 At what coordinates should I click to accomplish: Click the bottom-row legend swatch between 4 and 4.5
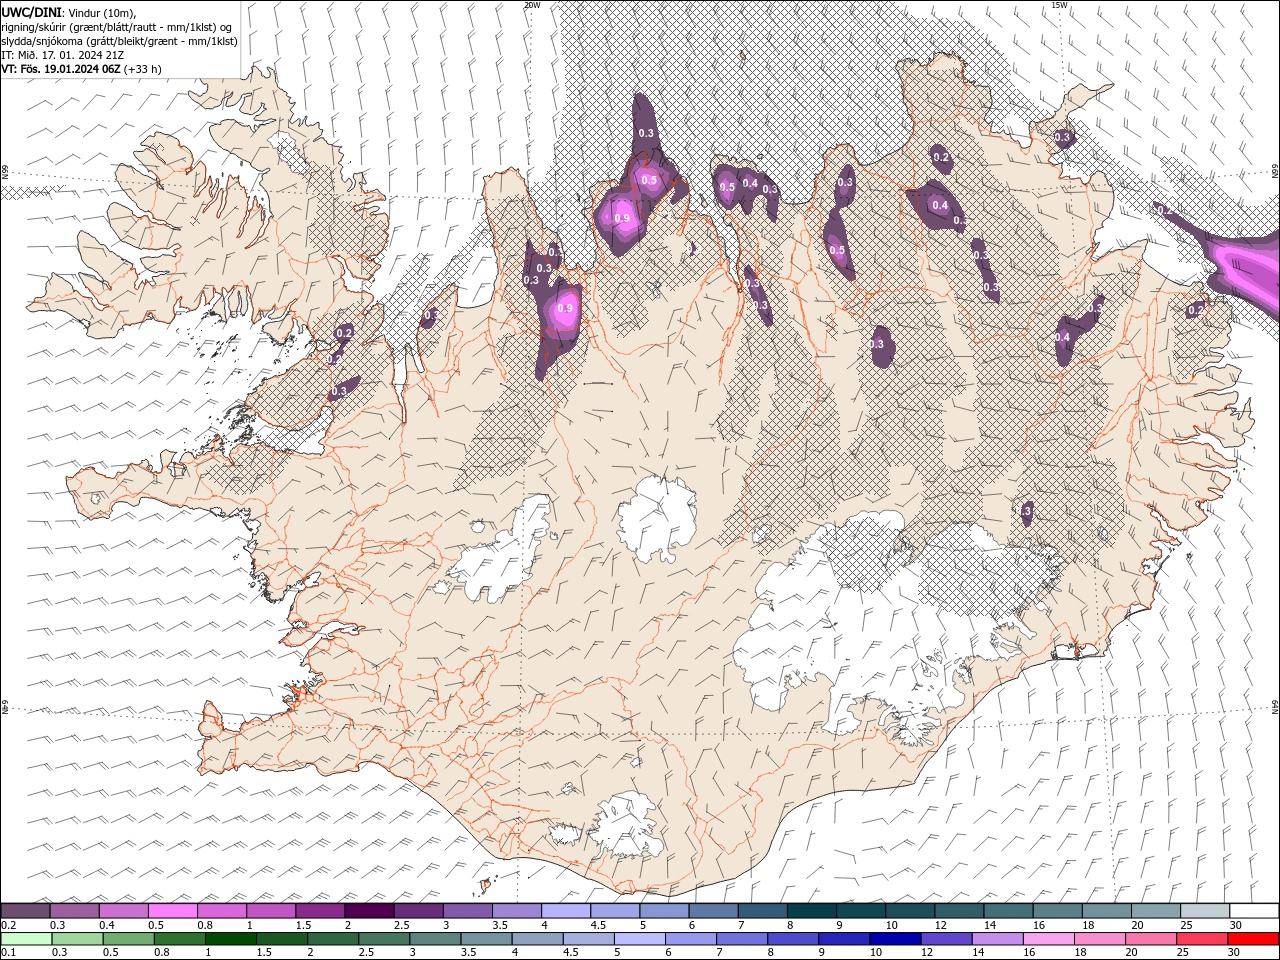click(x=538, y=939)
